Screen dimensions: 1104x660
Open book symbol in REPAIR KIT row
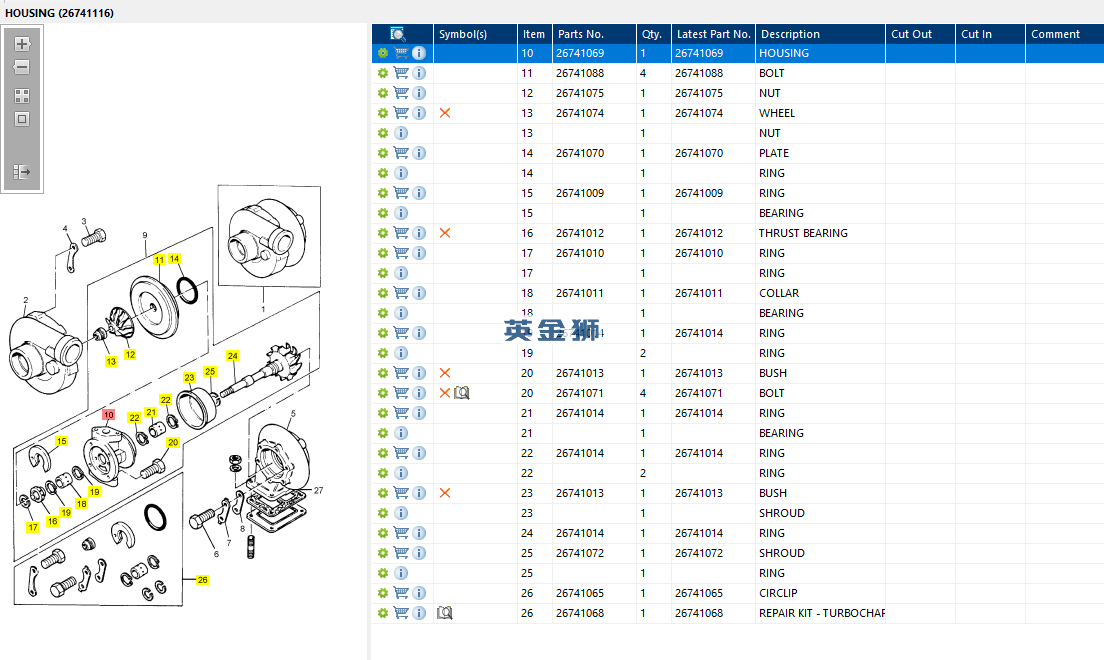[444, 613]
